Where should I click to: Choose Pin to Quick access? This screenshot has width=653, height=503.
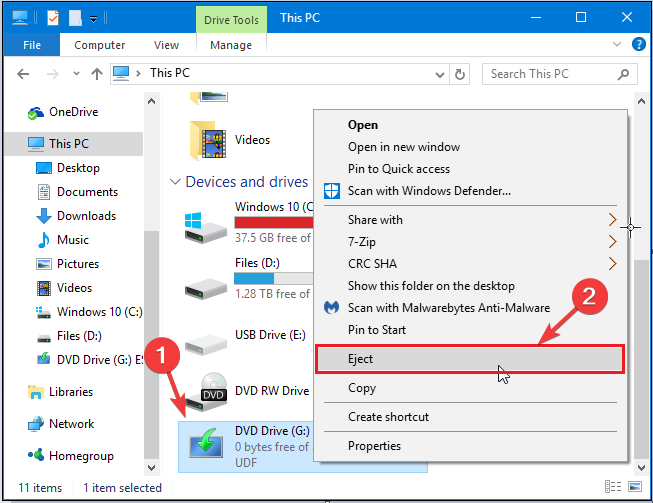point(470,169)
